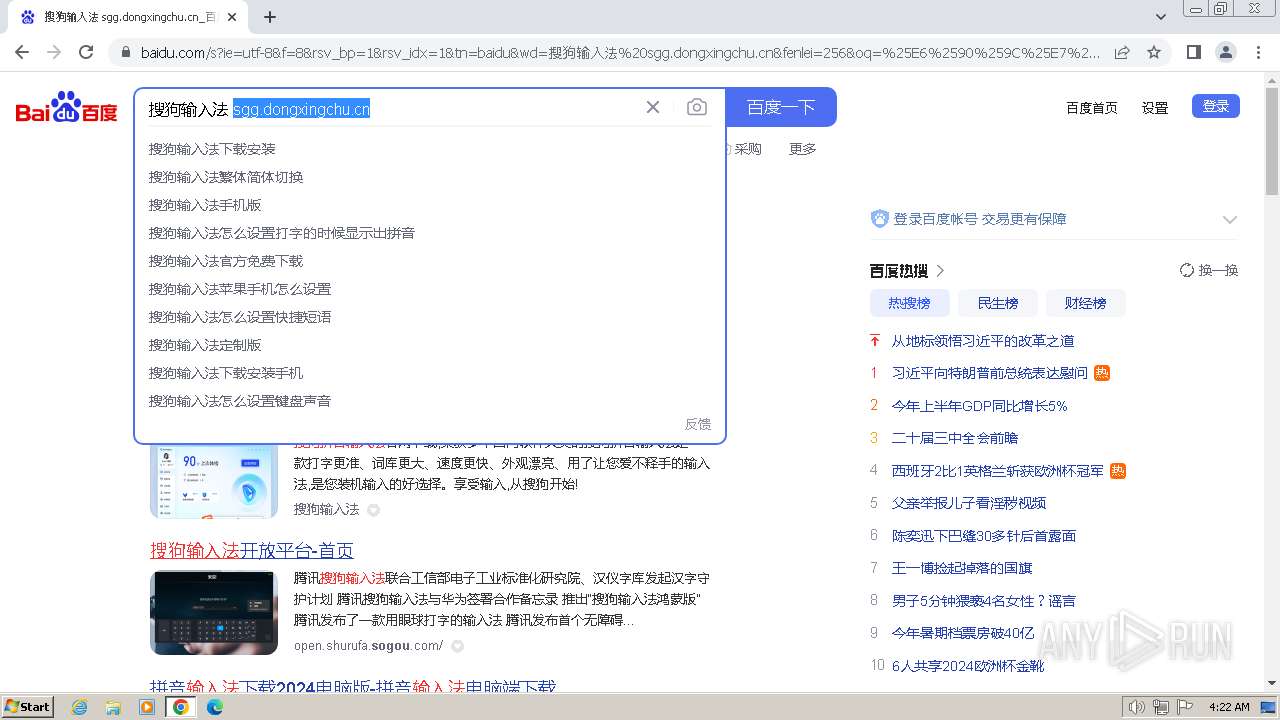Click the Baidu logo
This screenshot has height=720, width=1280.
(x=67, y=107)
